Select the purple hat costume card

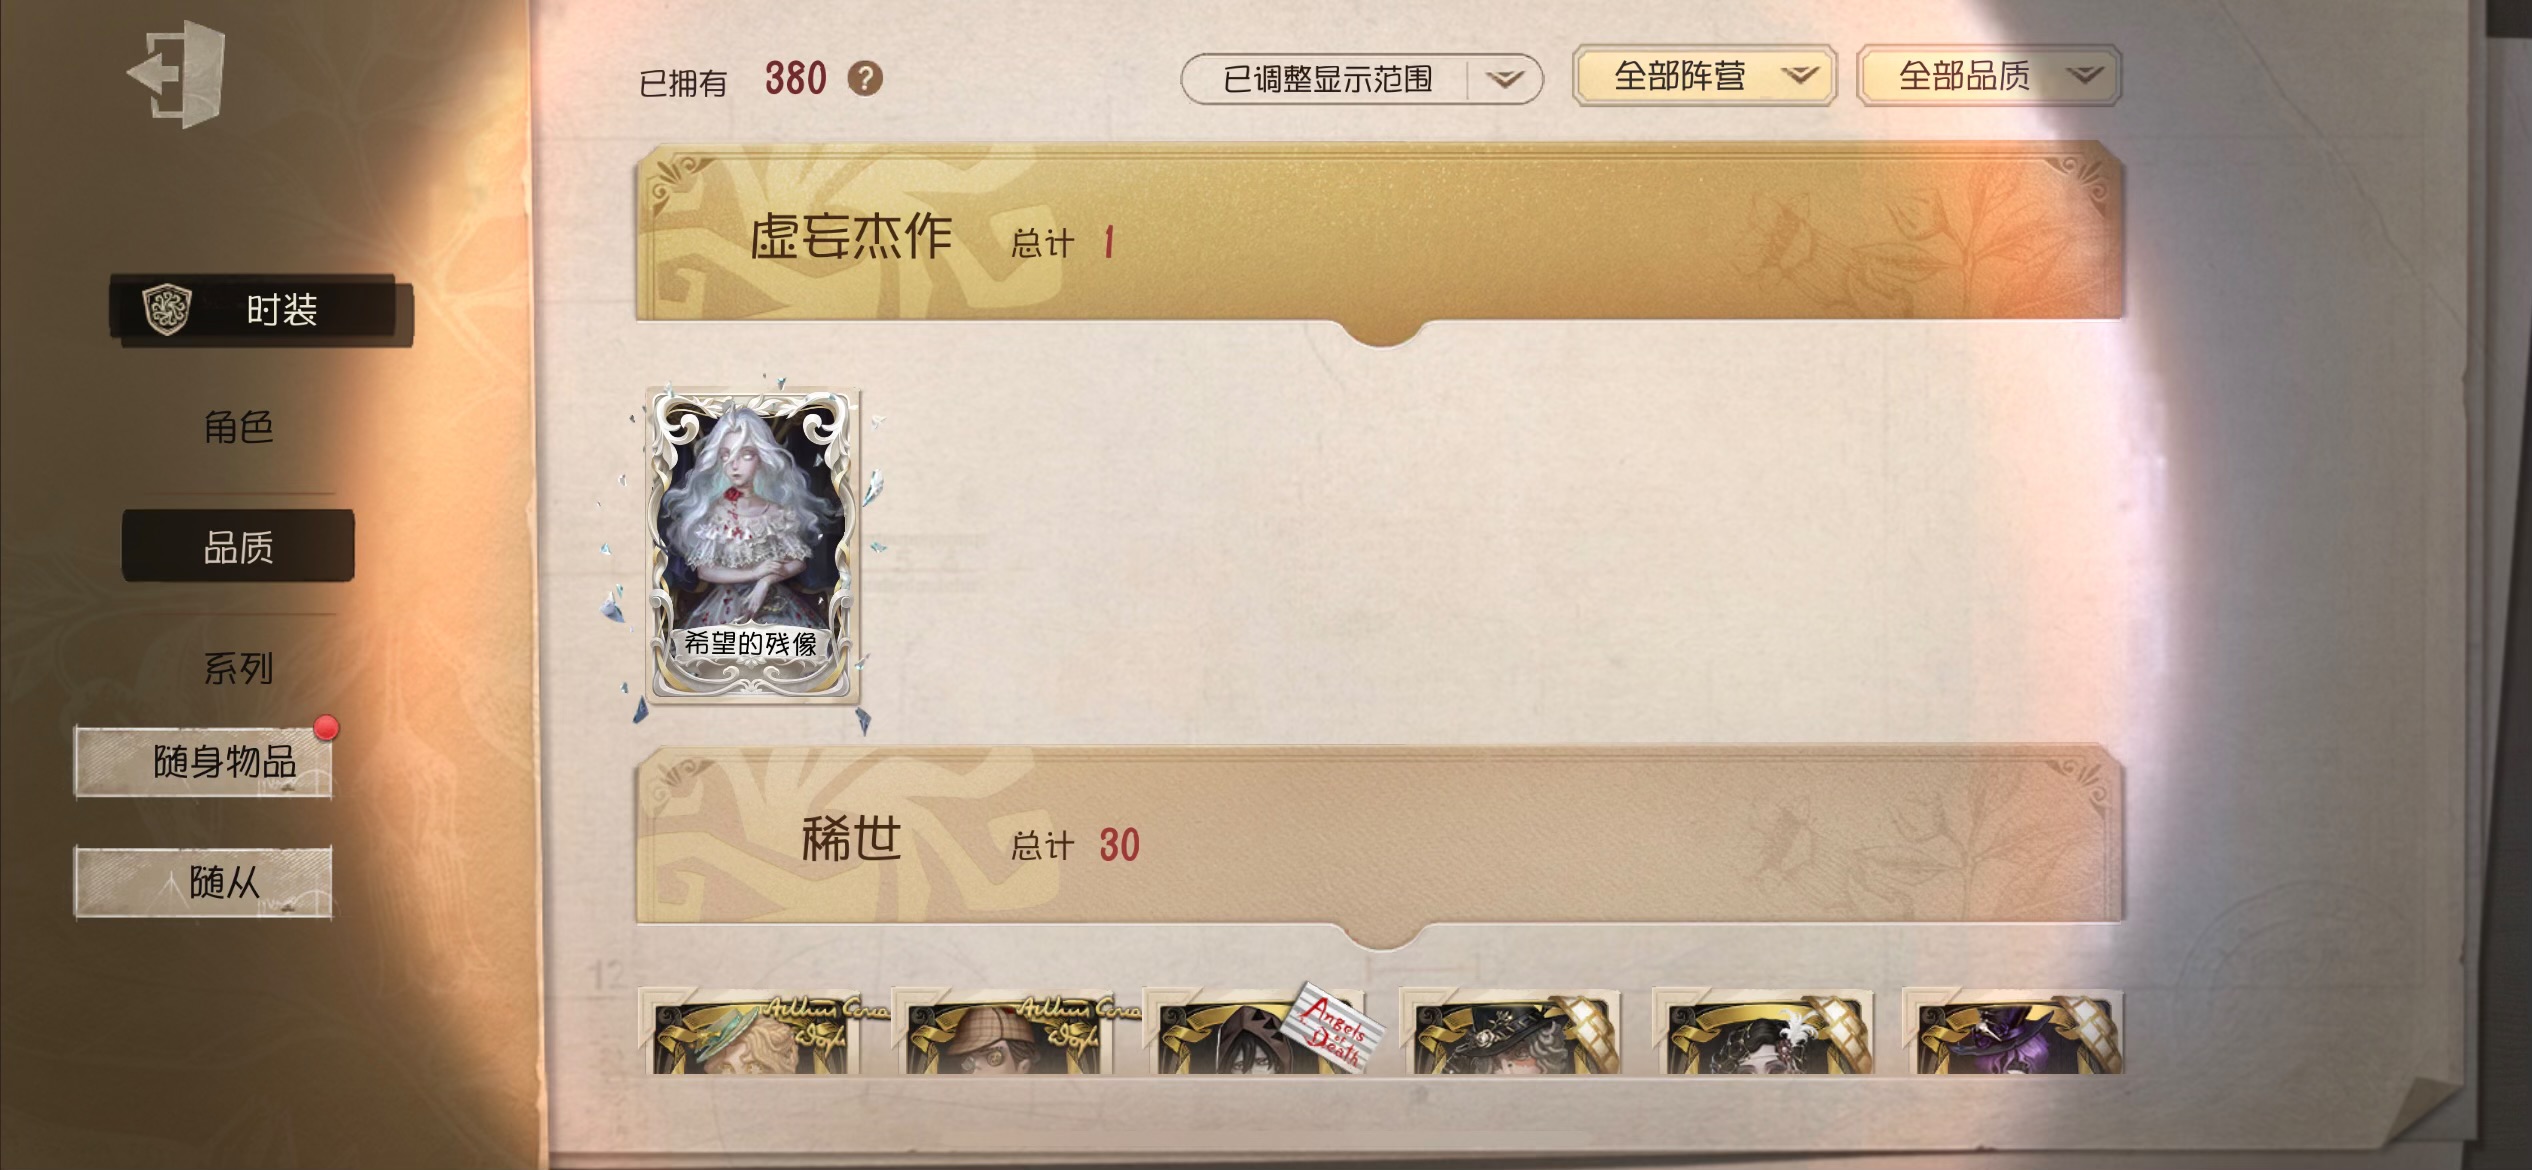[x=2012, y=1032]
